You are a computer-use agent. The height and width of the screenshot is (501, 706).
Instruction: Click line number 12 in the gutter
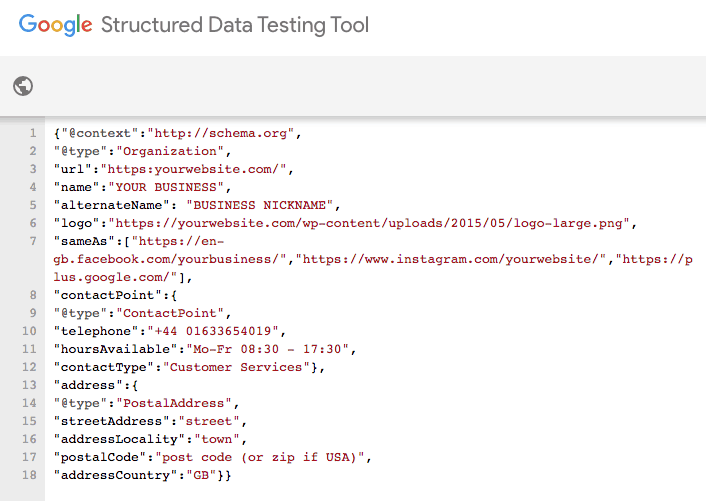click(31, 367)
